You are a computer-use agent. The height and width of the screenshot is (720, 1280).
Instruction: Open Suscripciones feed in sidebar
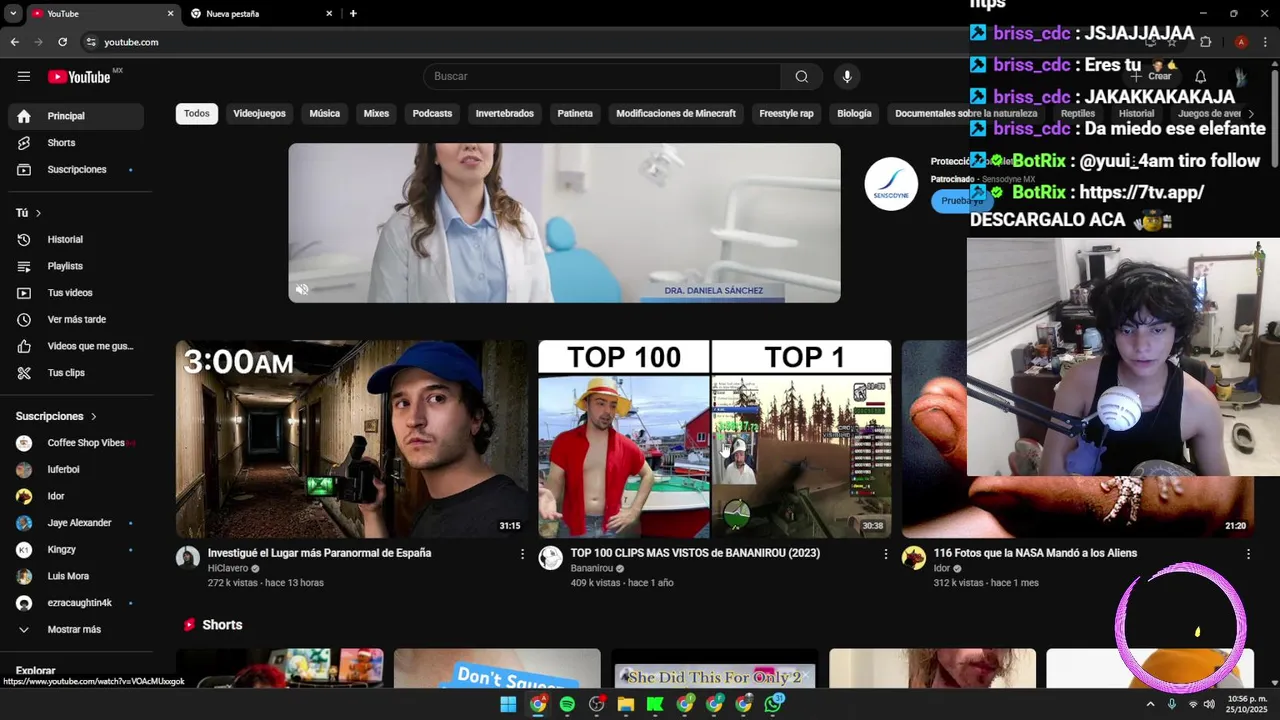(76, 170)
